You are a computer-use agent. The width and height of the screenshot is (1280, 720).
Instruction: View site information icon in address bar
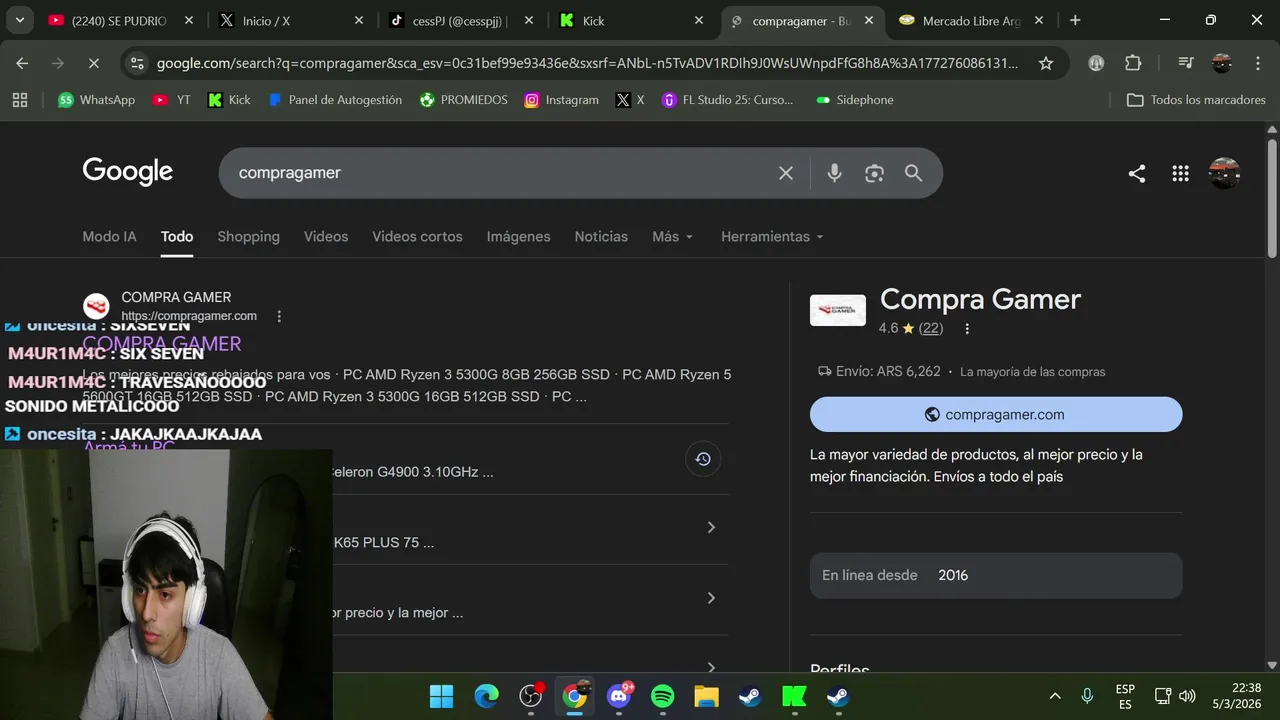[138, 63]
